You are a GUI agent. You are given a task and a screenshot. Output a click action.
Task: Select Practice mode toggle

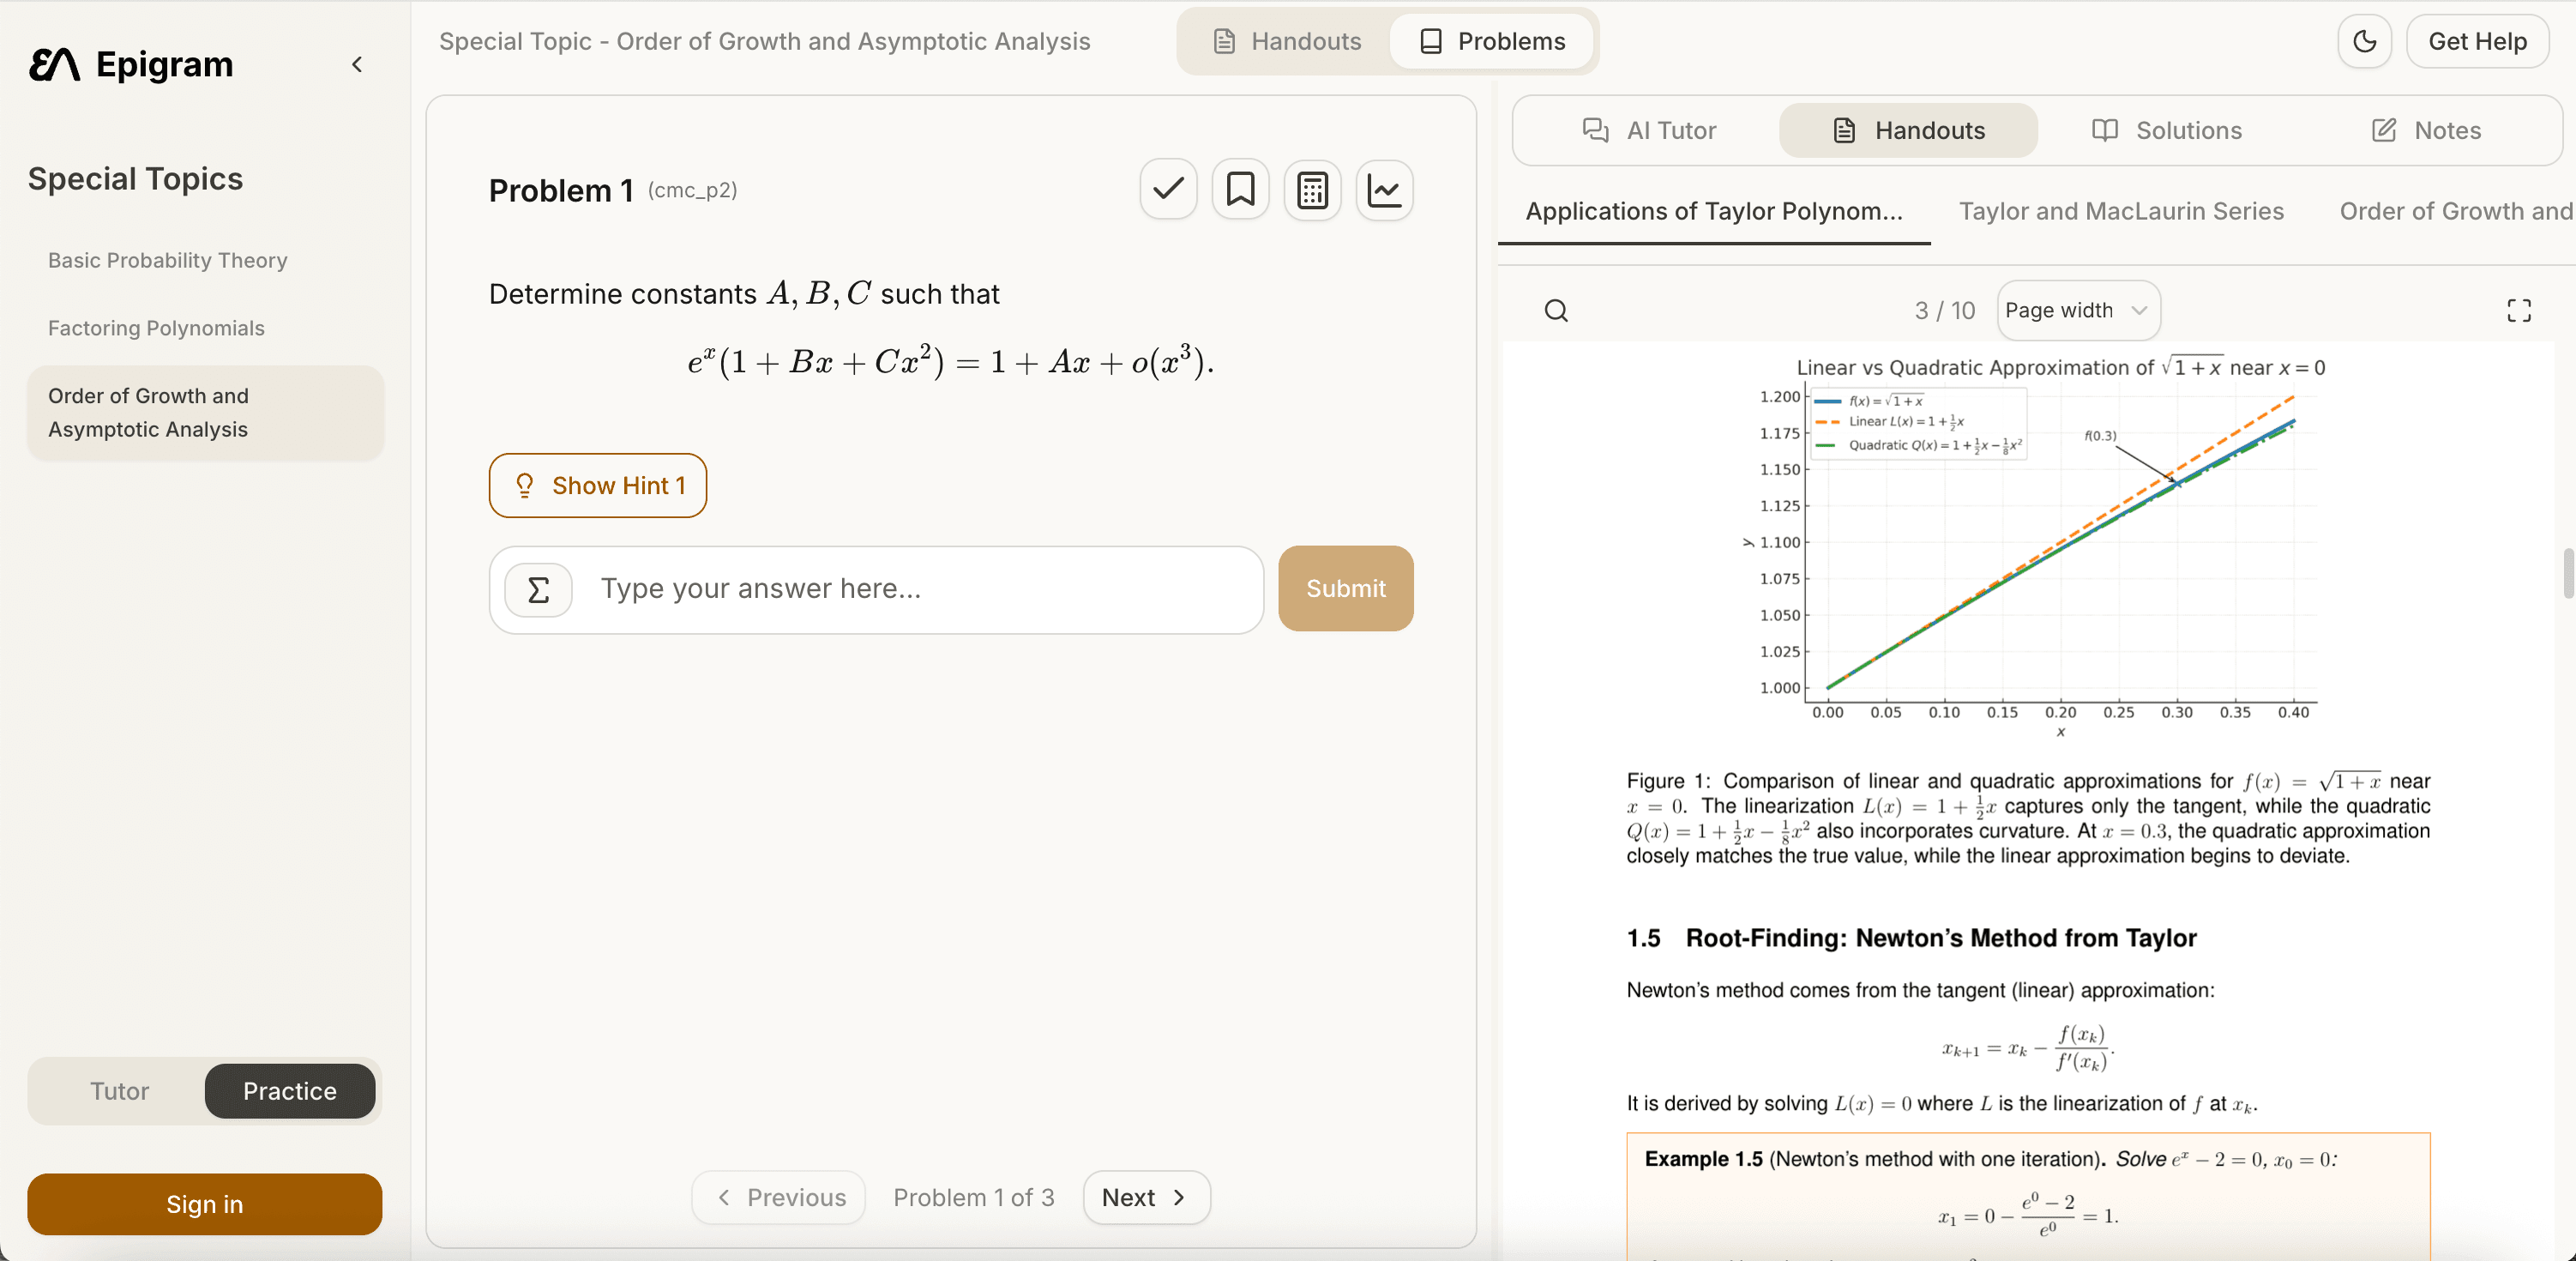[290, 1091]
